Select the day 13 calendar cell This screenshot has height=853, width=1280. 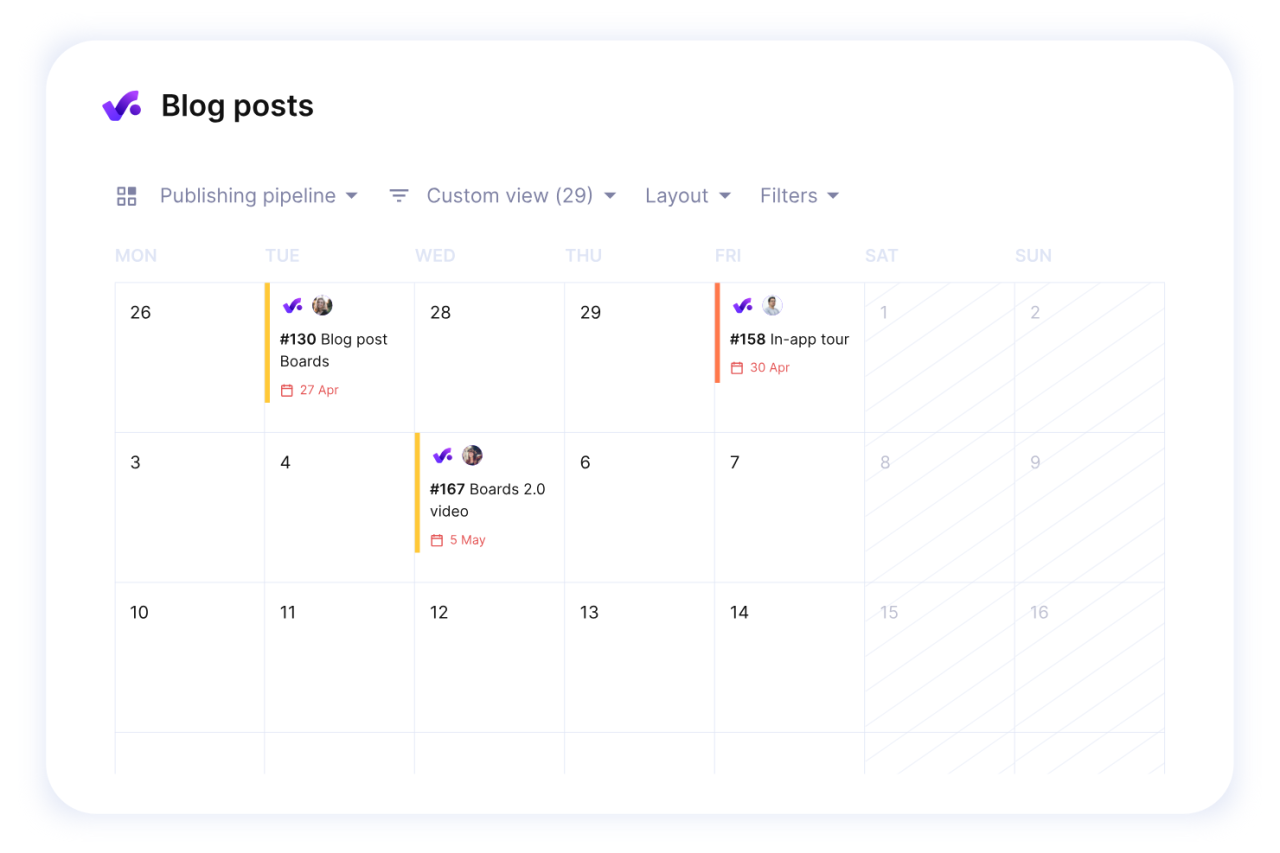(639, 657)
